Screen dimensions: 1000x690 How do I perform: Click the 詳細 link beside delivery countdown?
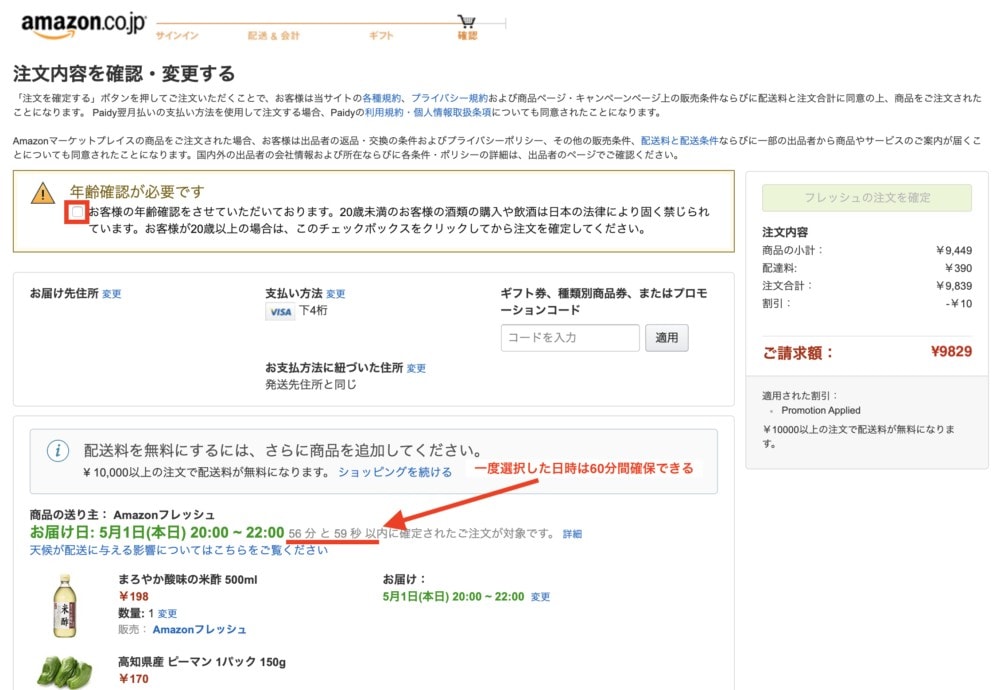(572, 534)
